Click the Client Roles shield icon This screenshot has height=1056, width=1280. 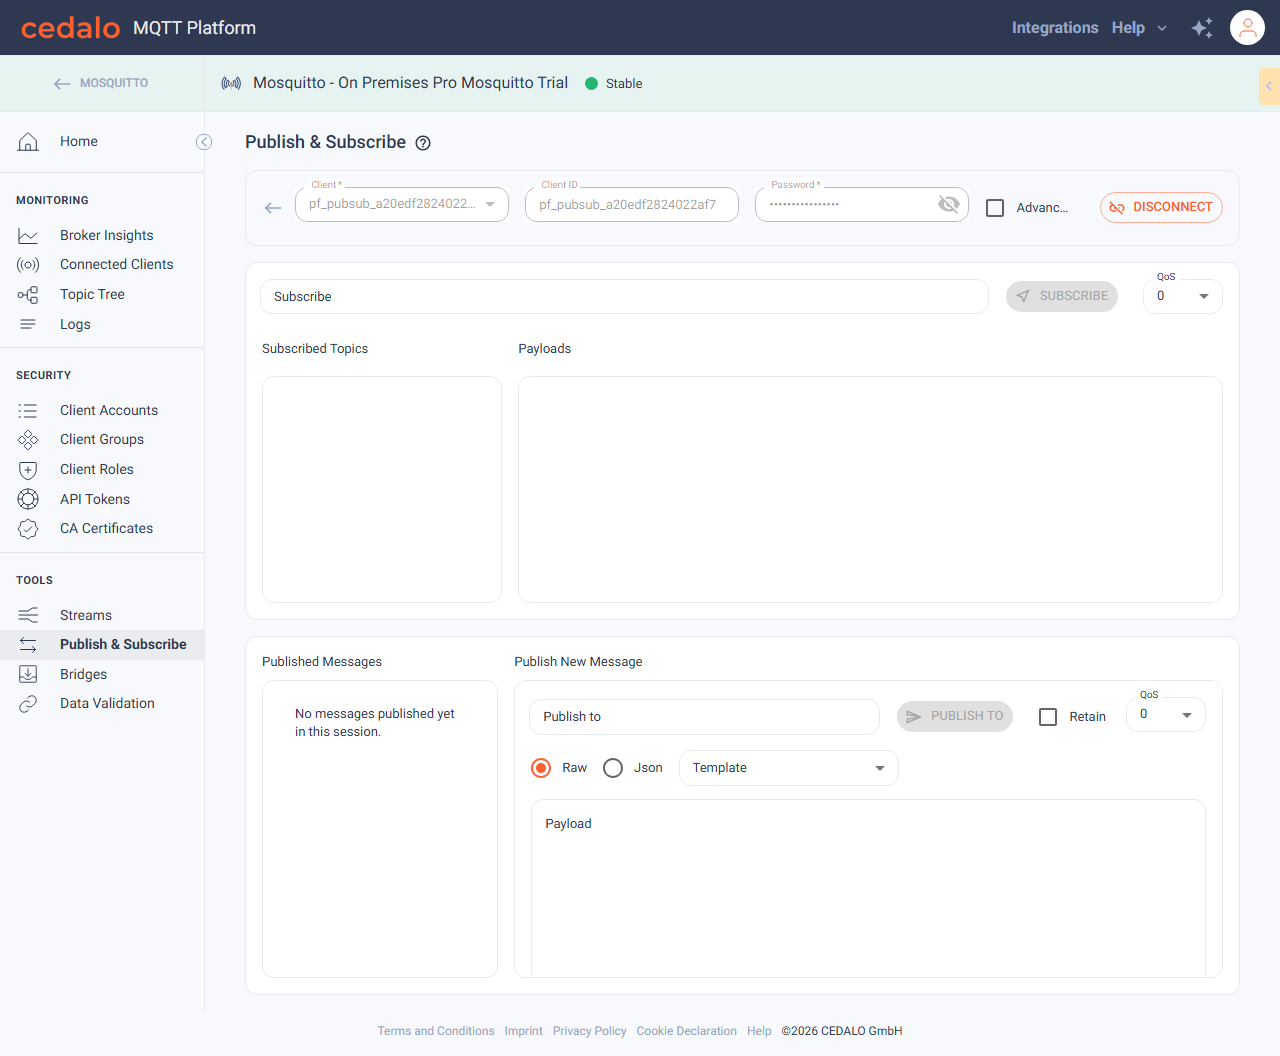[28, 470]
